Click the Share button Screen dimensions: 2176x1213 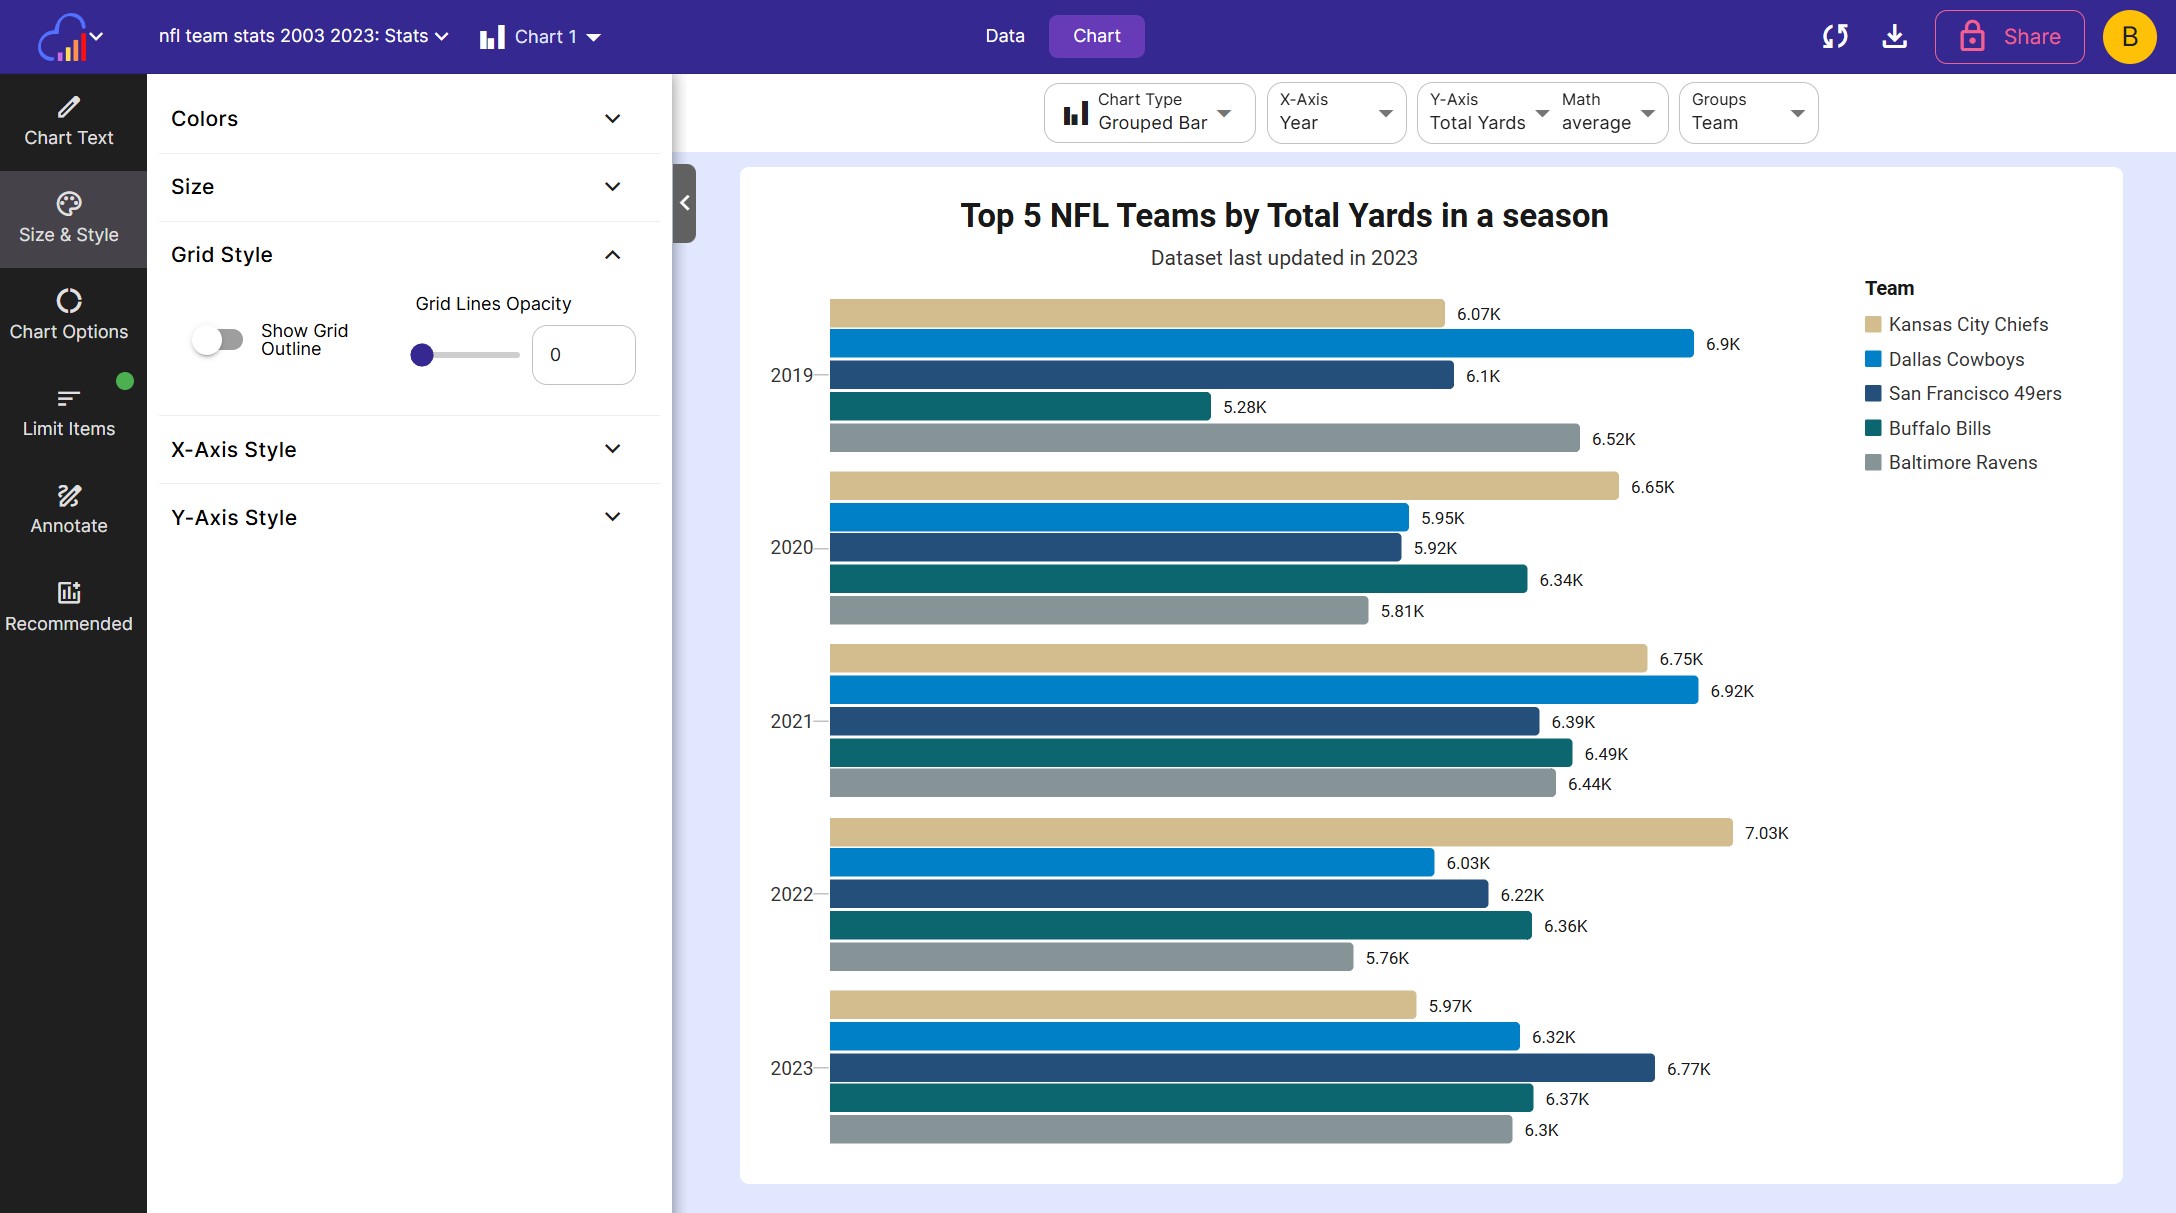click(2009, 37)
